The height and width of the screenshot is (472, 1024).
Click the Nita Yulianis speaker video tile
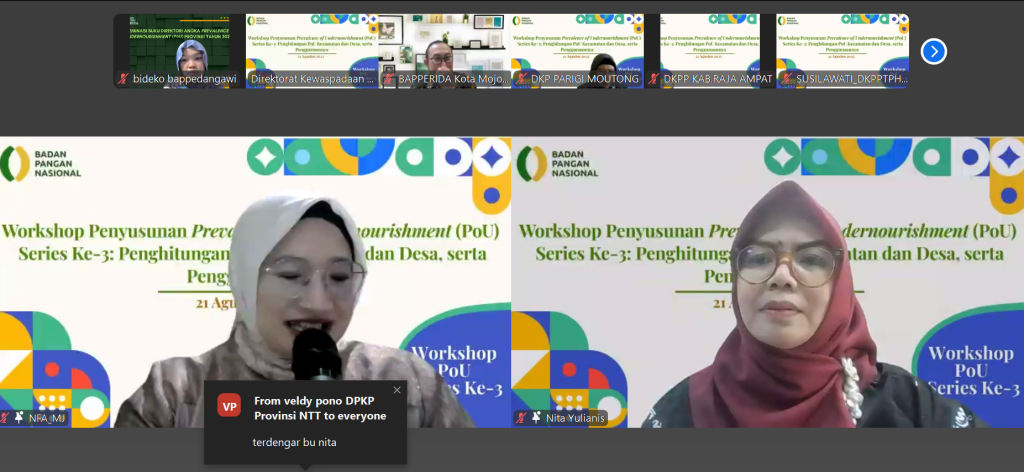click(768, 282)
